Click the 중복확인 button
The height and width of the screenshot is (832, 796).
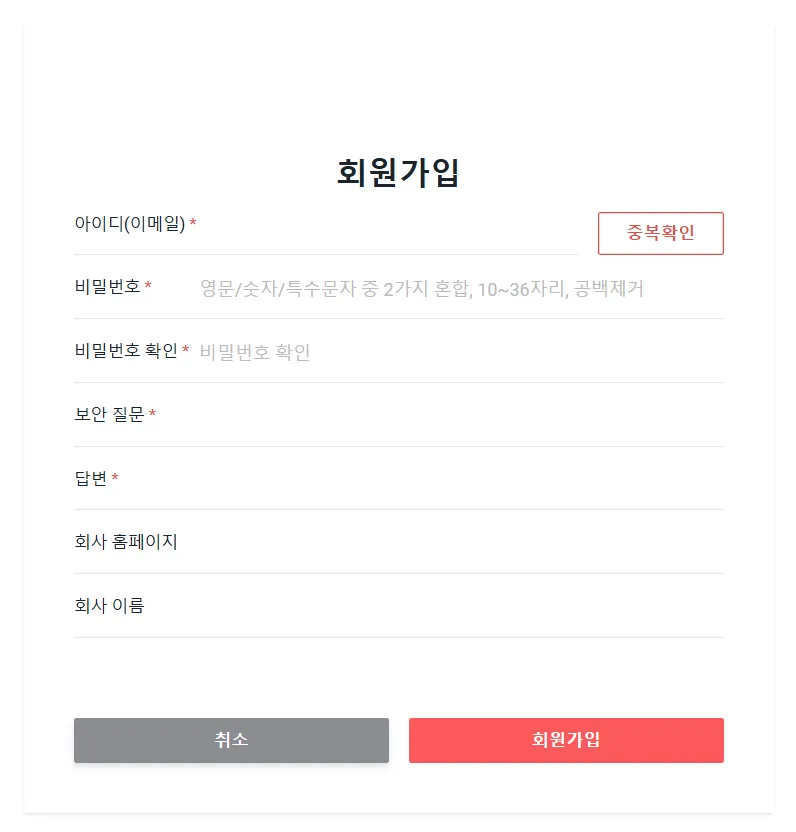point(660,233)
